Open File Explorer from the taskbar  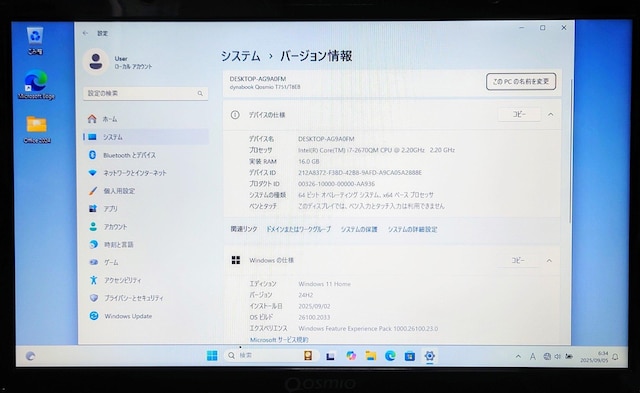click(371, 356)
